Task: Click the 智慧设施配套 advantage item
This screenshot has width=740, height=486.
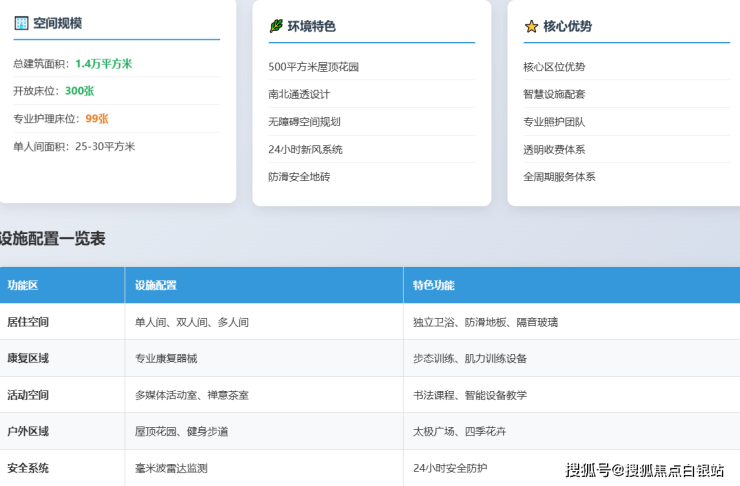Action: point(554,94)
